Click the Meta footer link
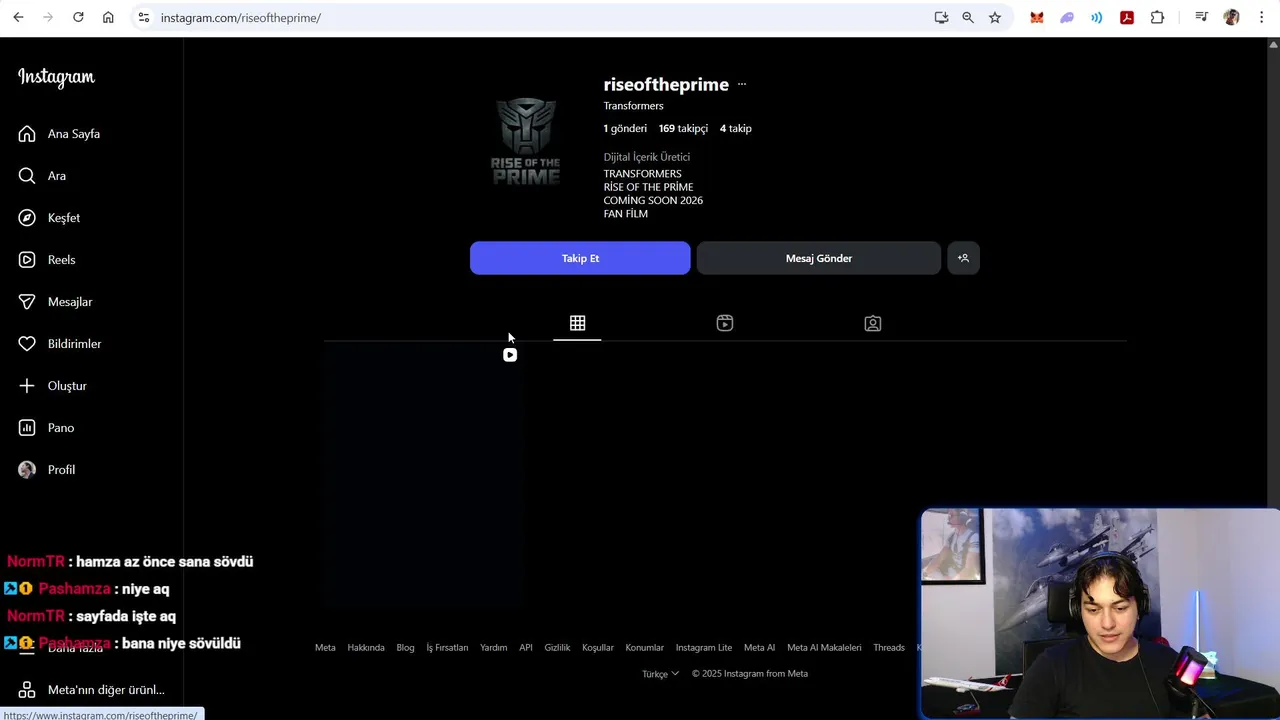This screenshot has height=720, width=1280. tap(325, 648)
